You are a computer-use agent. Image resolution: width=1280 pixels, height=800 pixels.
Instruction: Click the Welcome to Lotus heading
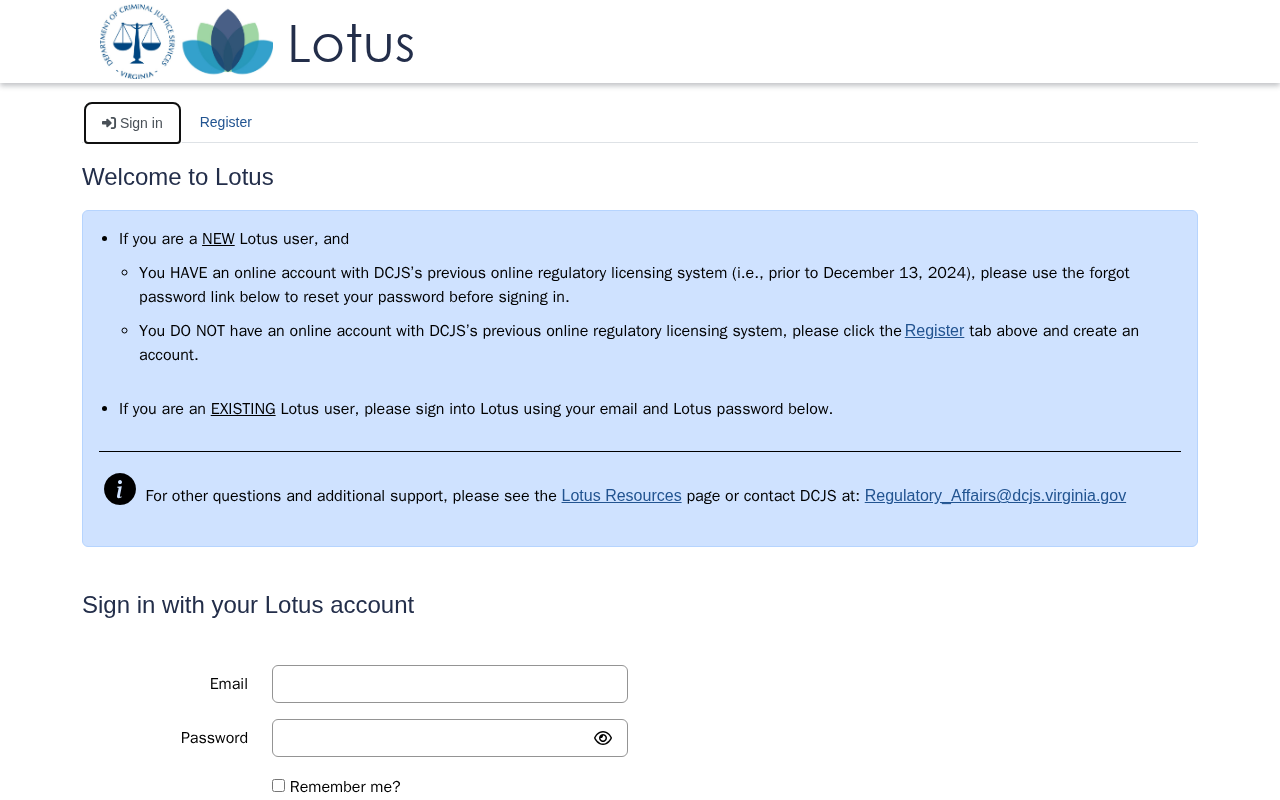[x=178, y=177]
